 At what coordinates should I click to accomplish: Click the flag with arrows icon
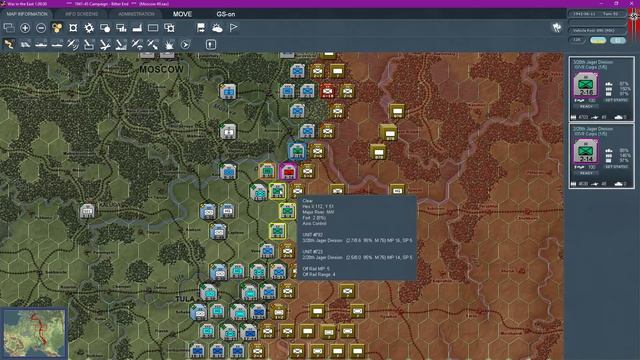(x=201, y=28)
